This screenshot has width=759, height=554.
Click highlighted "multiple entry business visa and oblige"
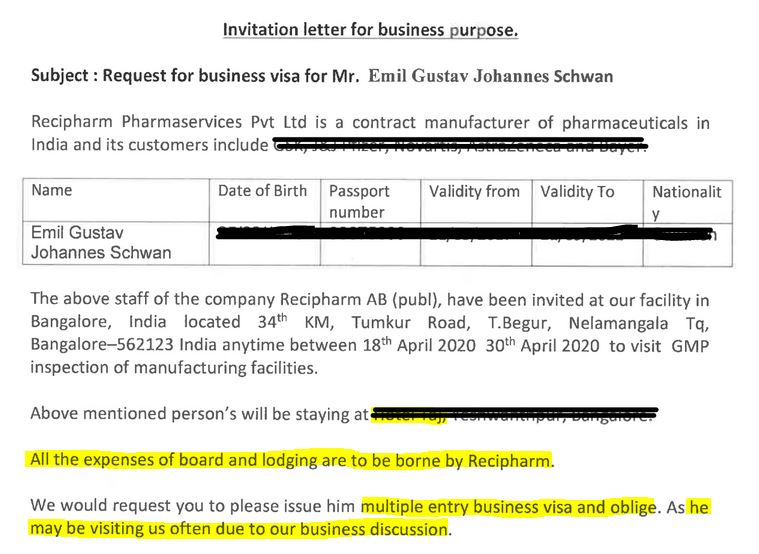point(508,505)
